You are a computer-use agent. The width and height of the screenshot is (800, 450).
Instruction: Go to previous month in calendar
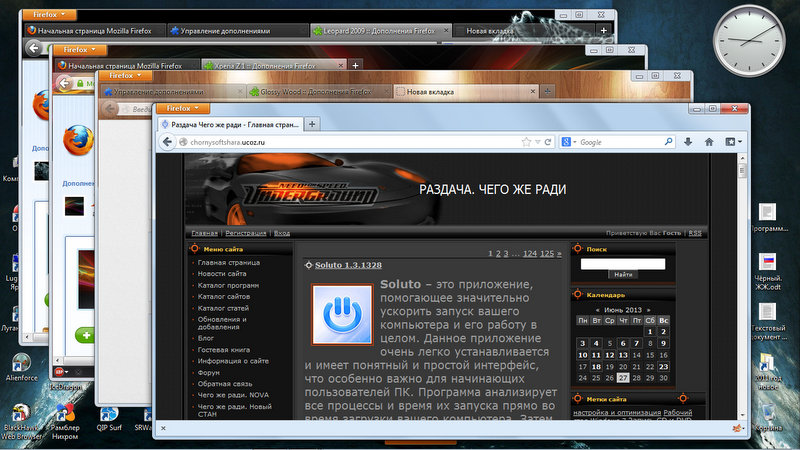pos(597,310)
